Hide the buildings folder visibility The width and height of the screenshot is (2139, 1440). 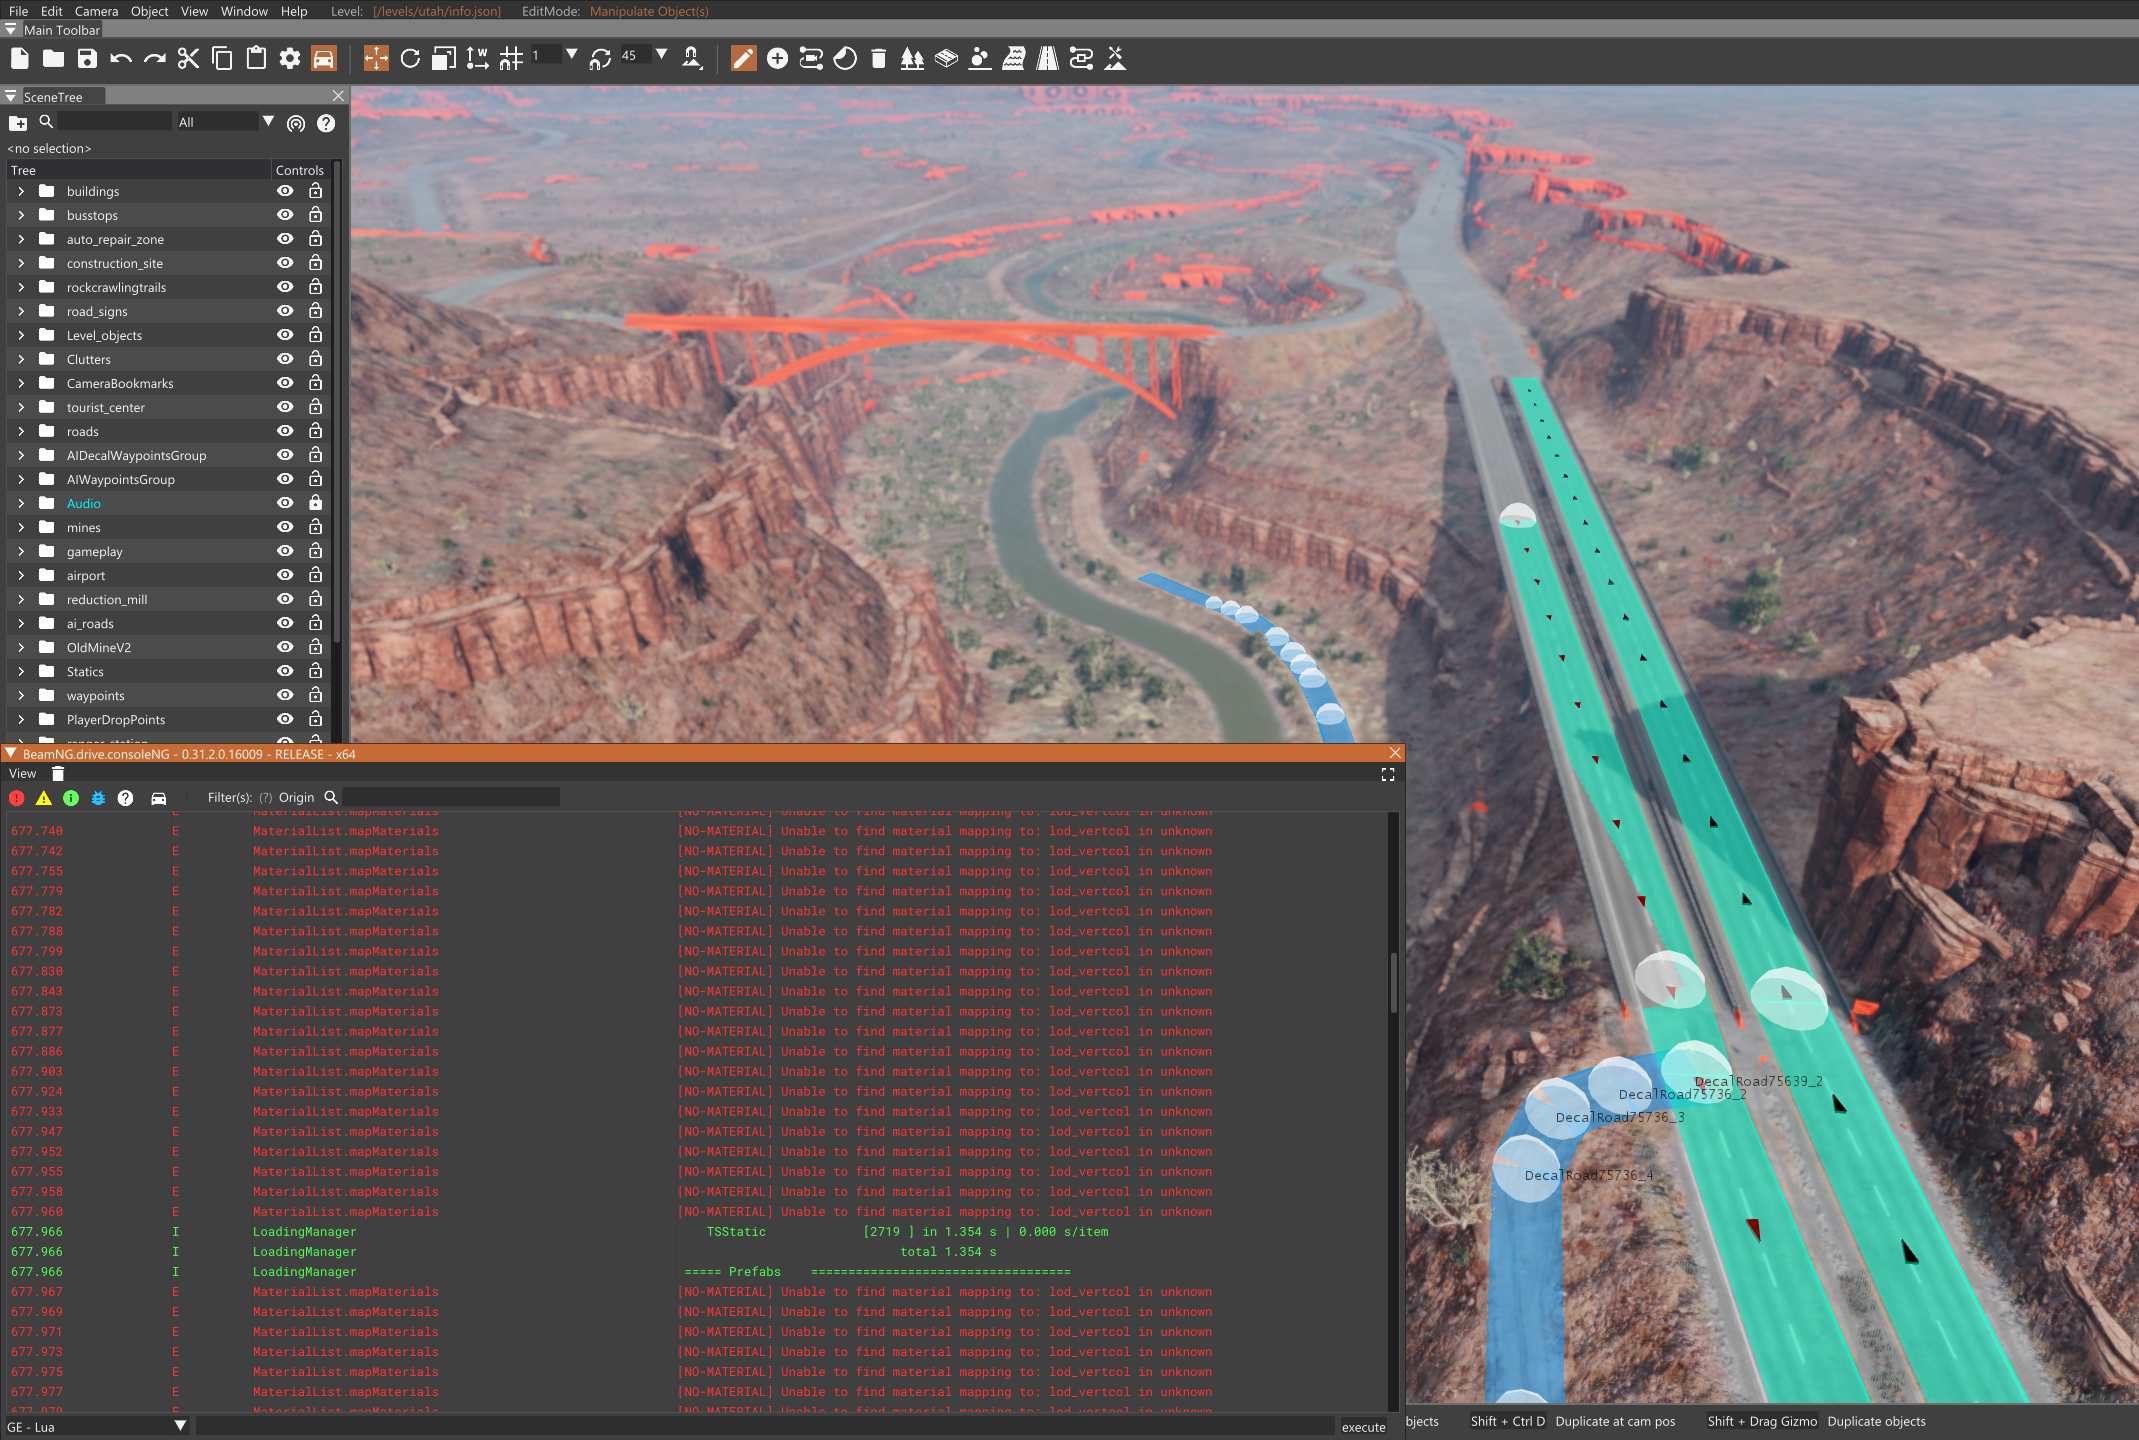pyautogui.click(x=285, y=191)
